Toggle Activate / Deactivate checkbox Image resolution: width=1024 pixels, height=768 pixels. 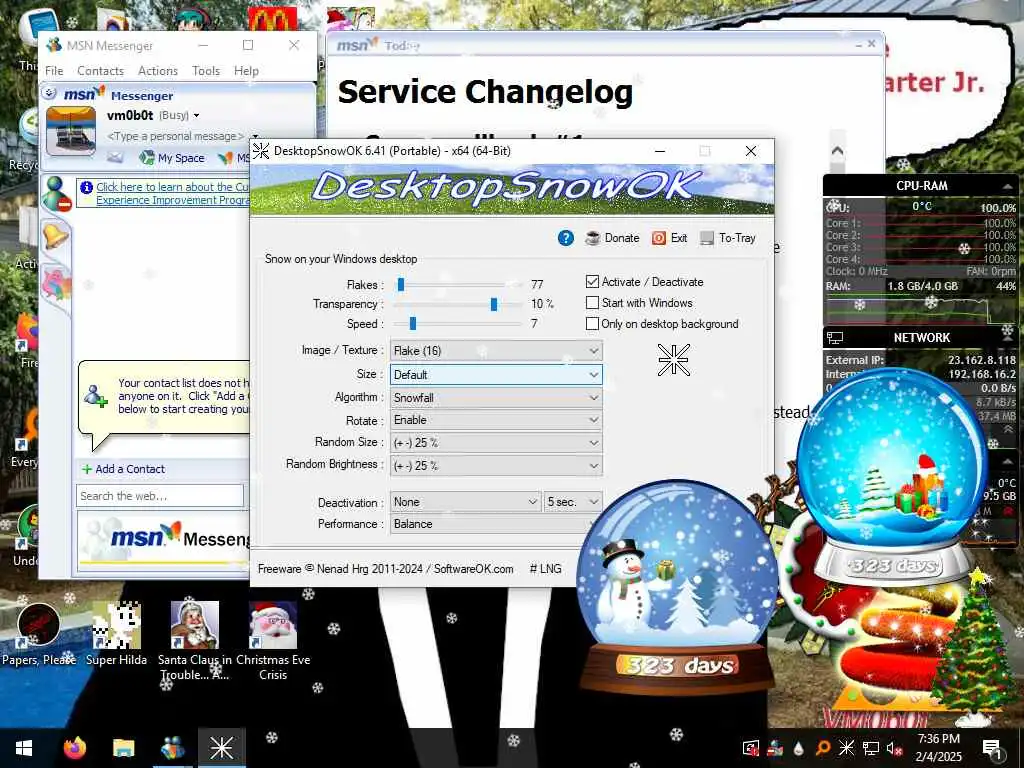592,281
